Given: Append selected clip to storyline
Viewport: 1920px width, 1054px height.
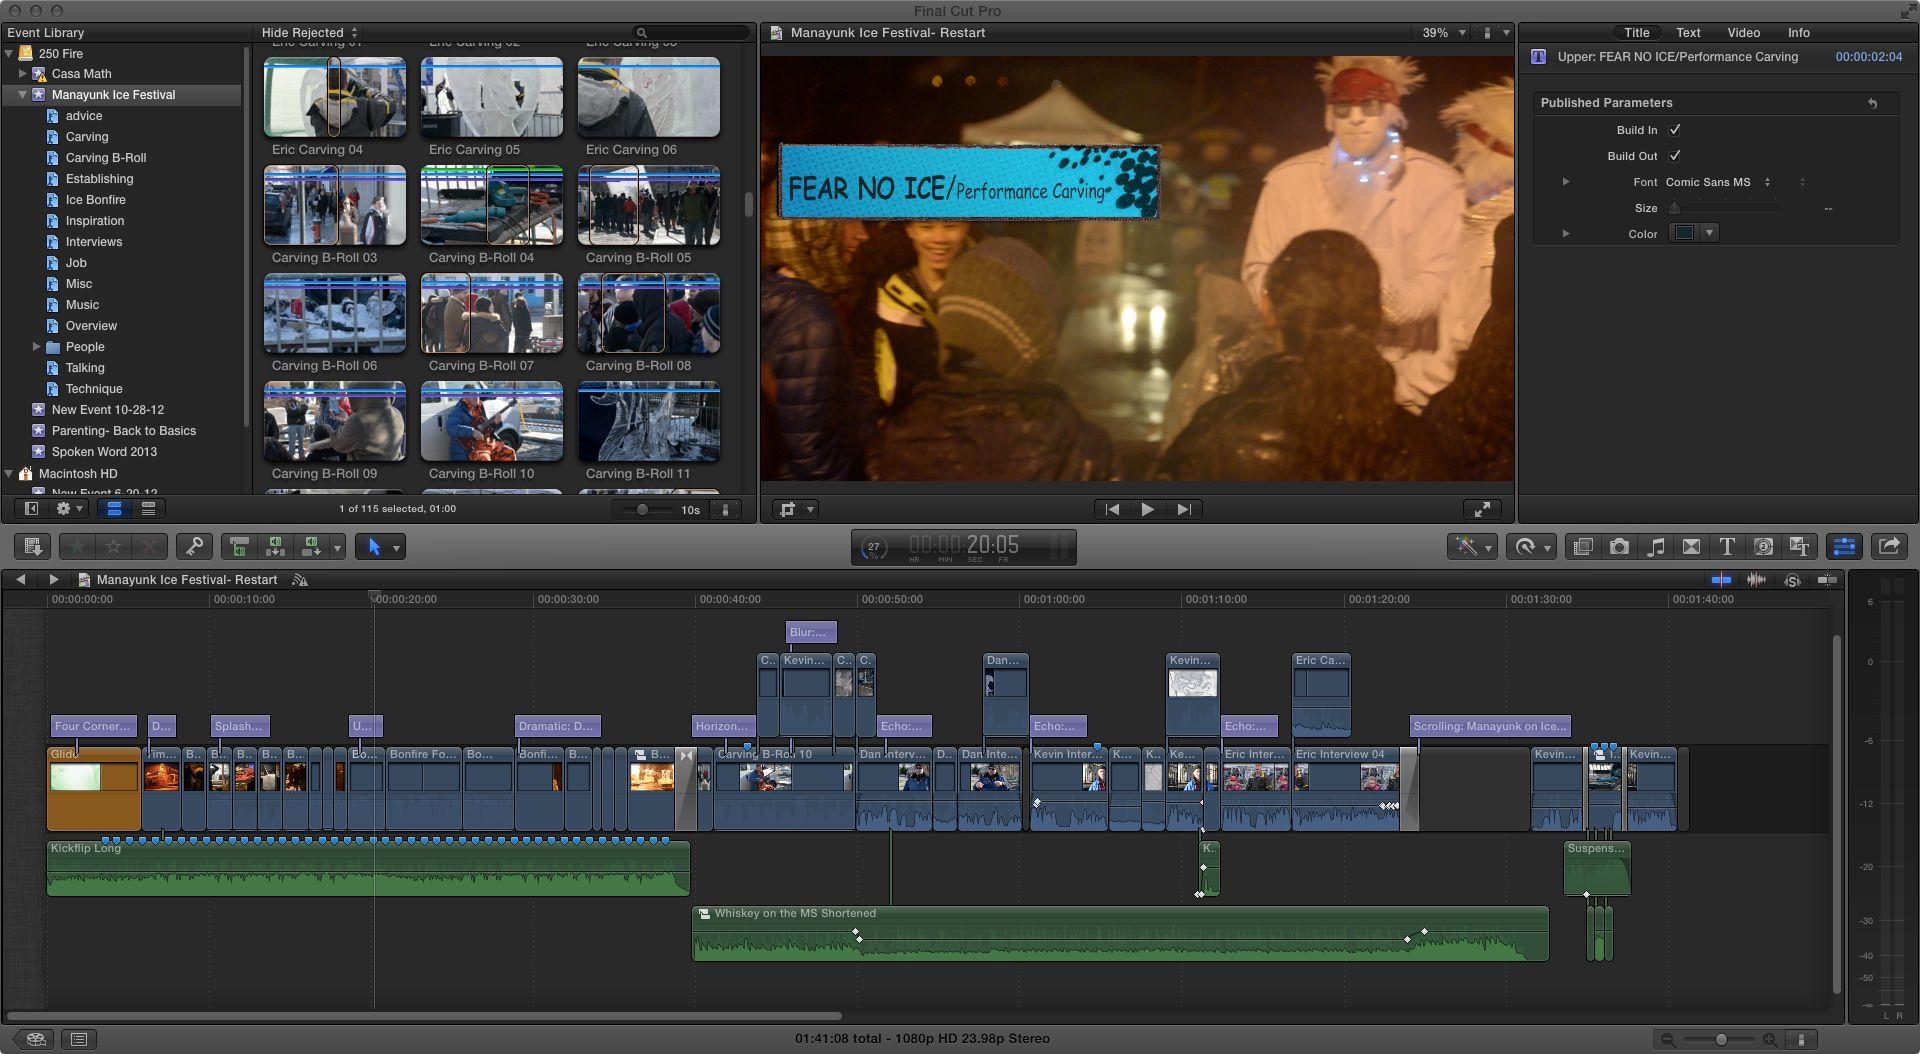Looking at the screenshot, I should point(312,546).
